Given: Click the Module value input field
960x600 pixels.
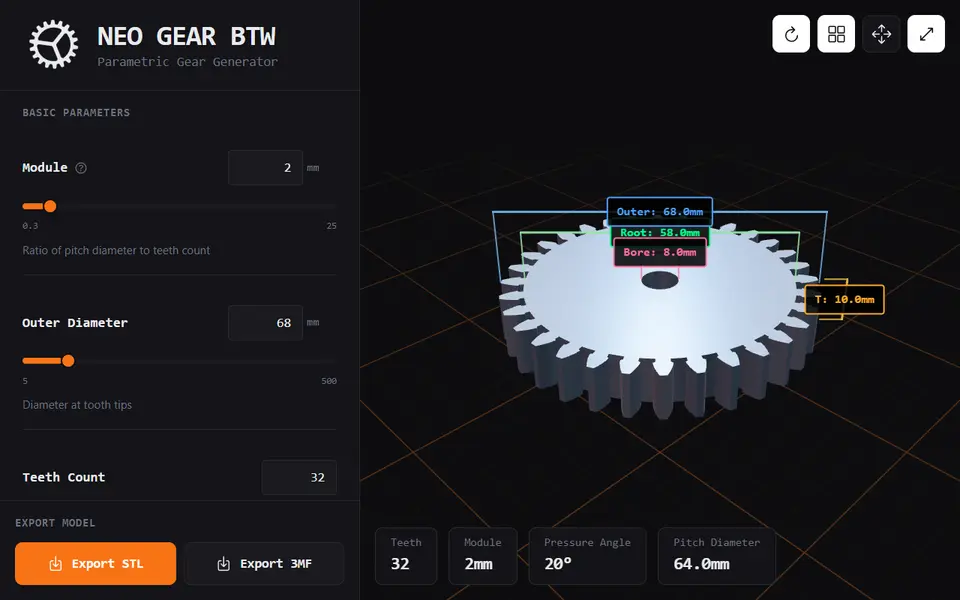Looking at the screenshot, I should 266,168.
